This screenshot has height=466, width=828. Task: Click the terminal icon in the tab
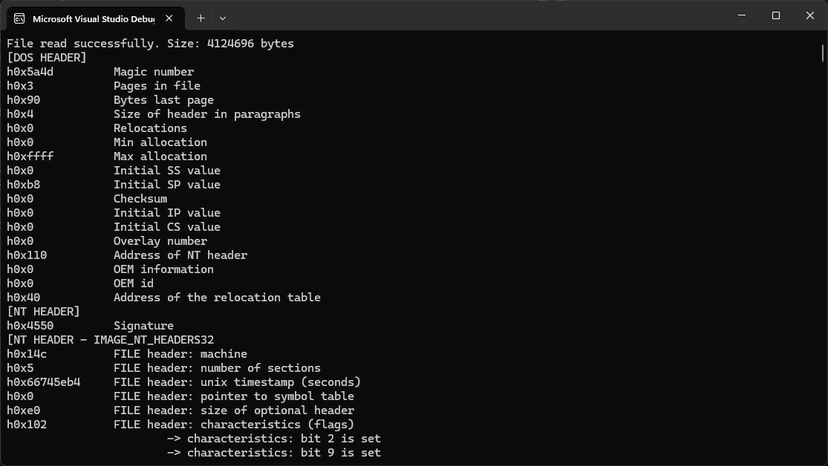[20, 18]
